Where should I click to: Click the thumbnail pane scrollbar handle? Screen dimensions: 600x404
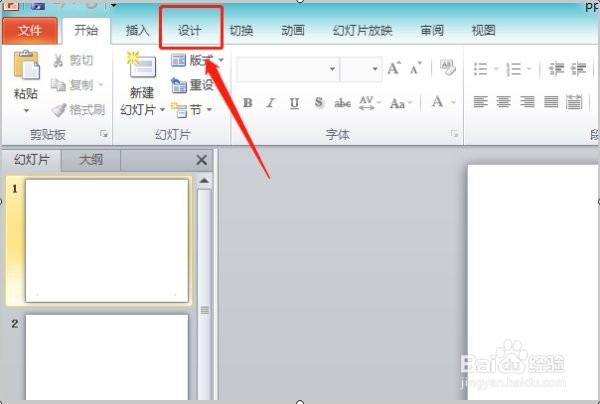(x=204, y=310)
